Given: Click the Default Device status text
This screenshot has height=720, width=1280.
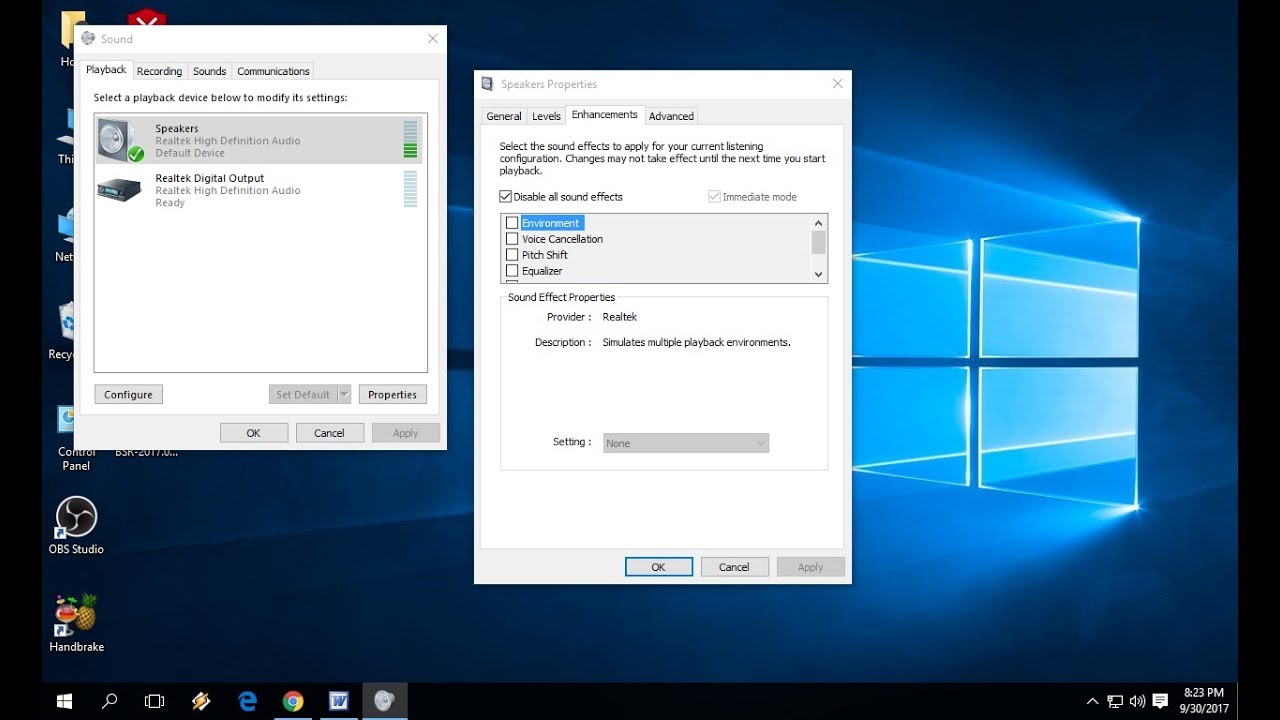Looking at the screenshot, I should click(190, 153).
